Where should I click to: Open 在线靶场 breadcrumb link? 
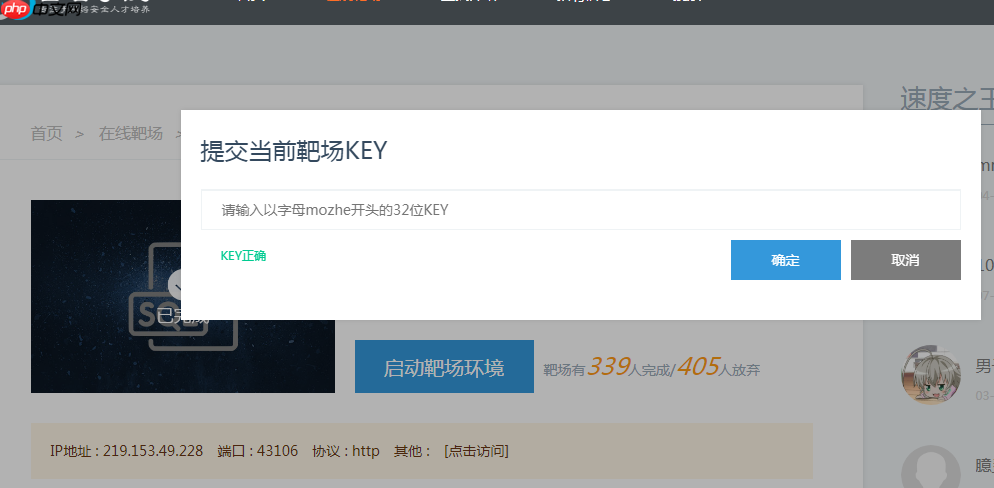tap(131, 134)
